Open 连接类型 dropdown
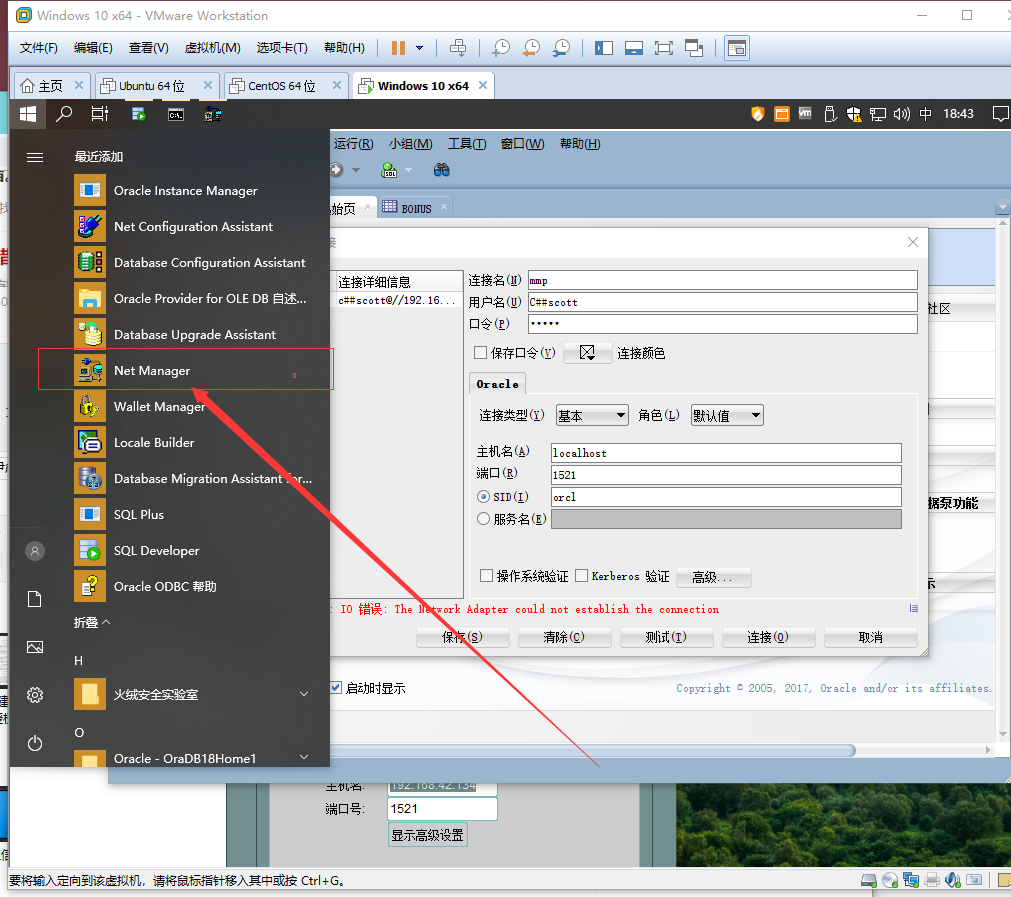The height and width of the screenshot is (897, 1011). 592,415
